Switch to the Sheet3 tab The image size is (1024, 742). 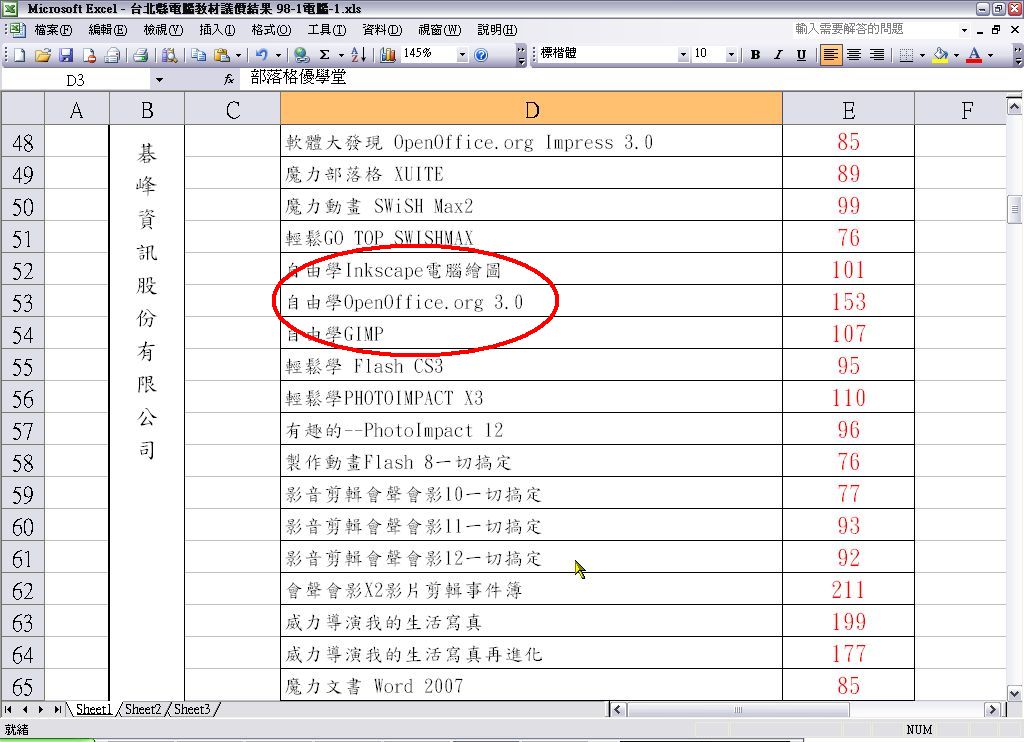pos(192,709)
